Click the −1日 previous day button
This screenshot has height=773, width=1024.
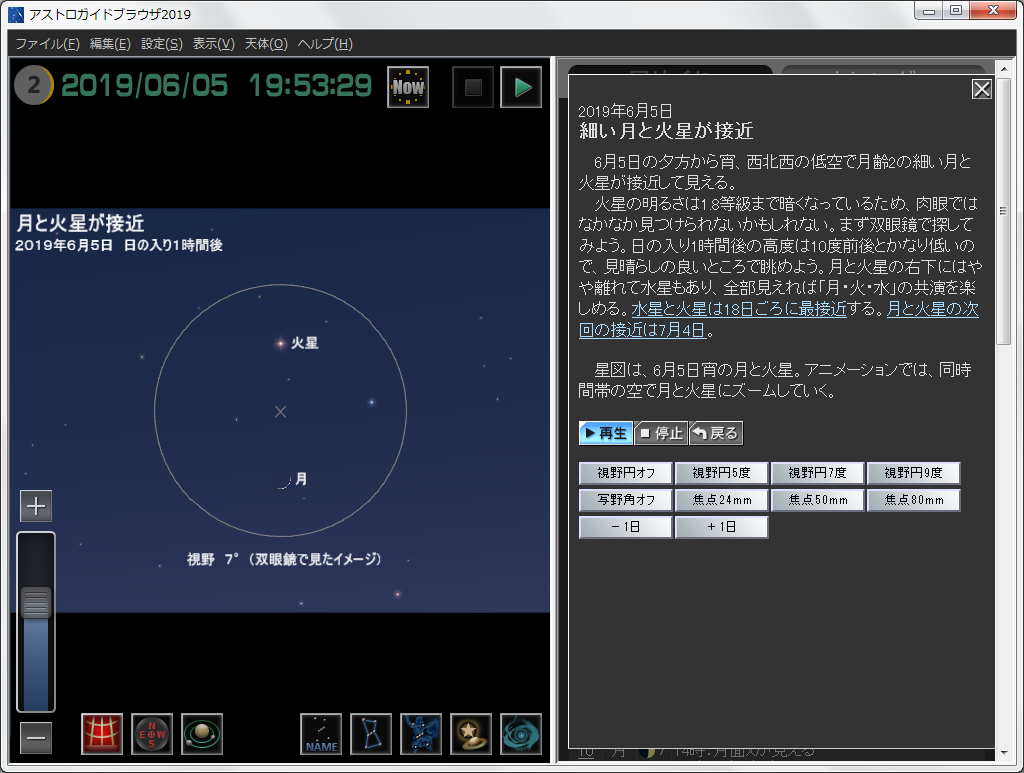click(626, 527)
